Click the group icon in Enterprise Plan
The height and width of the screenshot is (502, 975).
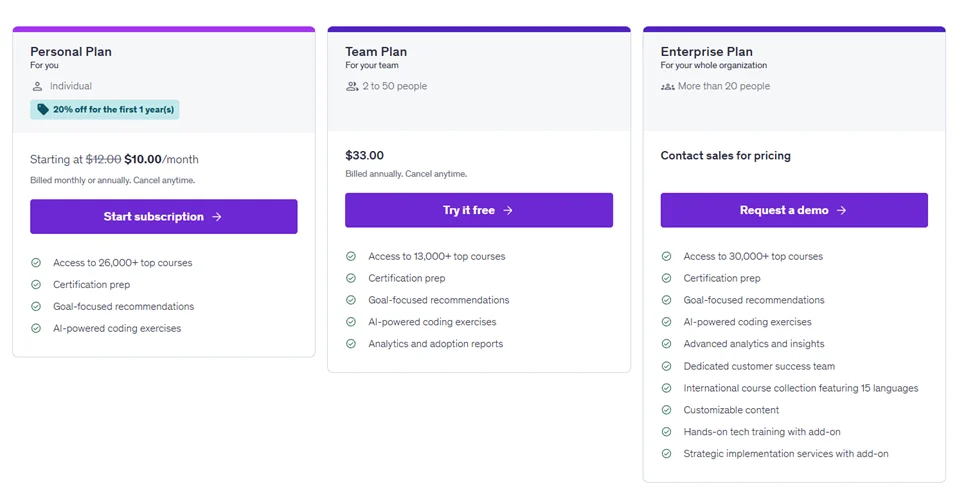667,87
